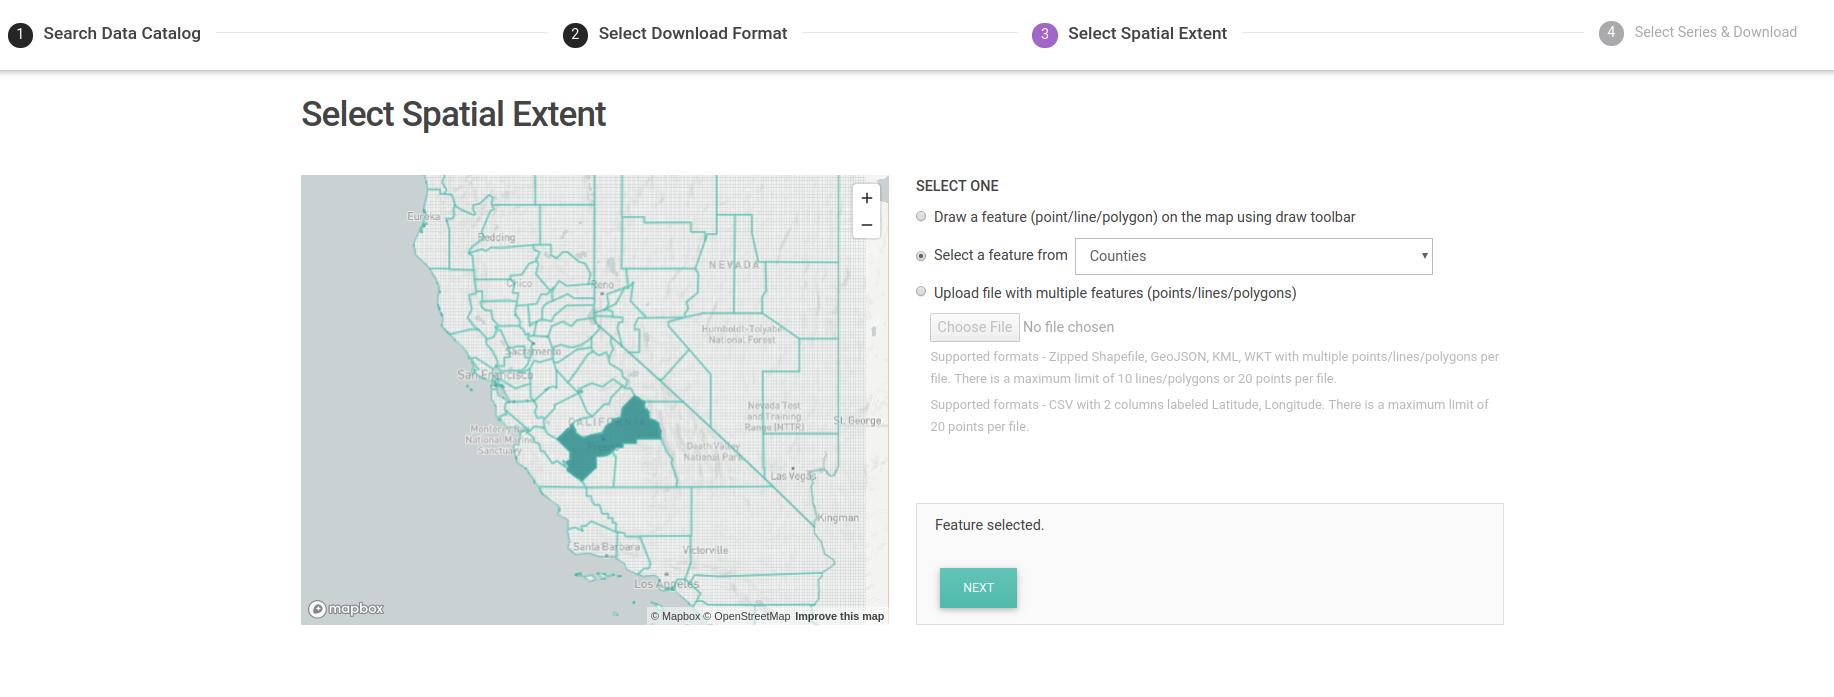The image size is (1834, 697).
Task: Zoom out of the map
Action: pos(867,225)
